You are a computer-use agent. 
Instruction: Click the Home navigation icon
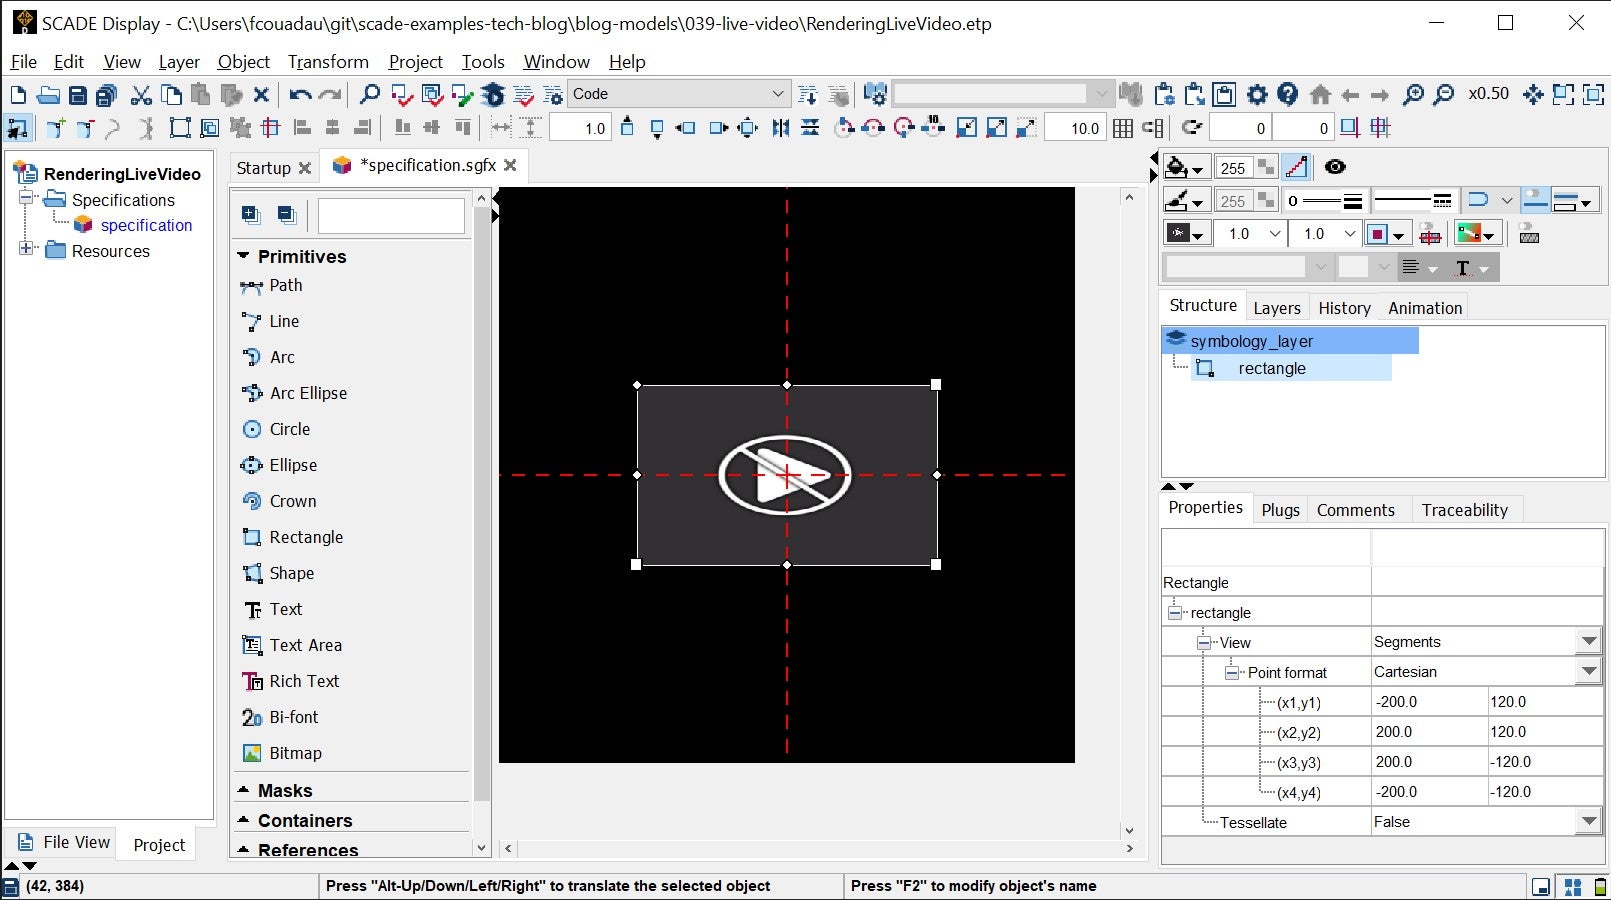pyautogui.click(x=1320, y=95)
